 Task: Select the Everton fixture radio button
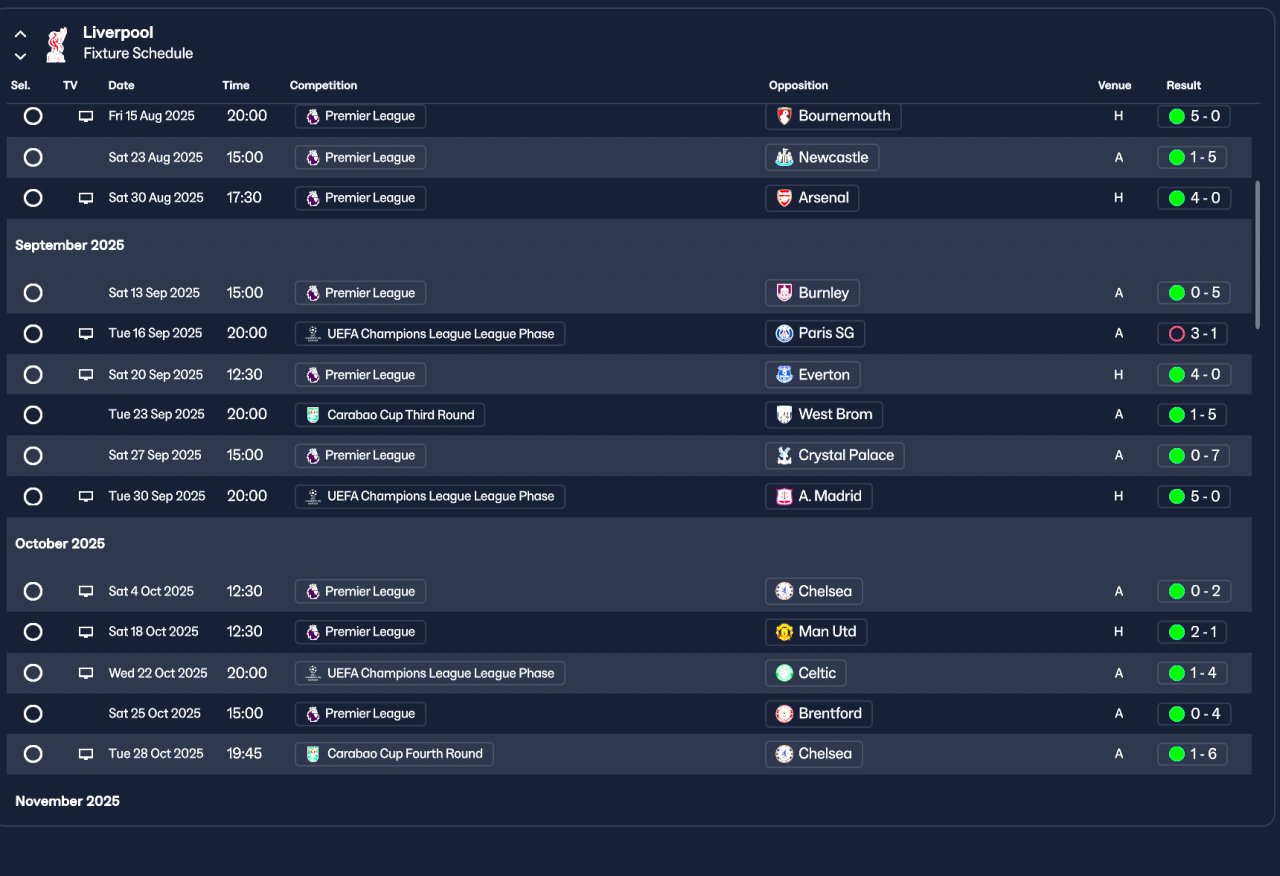tap(33, 375)
